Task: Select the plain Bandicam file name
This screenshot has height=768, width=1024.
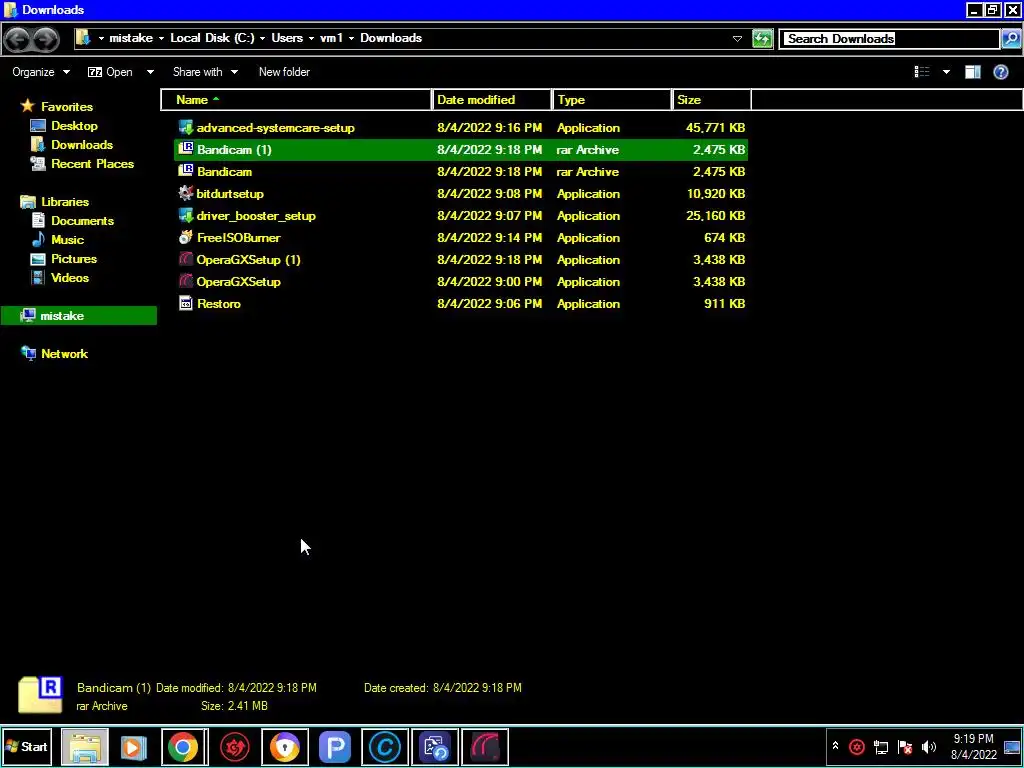Action: coord(224,171)
